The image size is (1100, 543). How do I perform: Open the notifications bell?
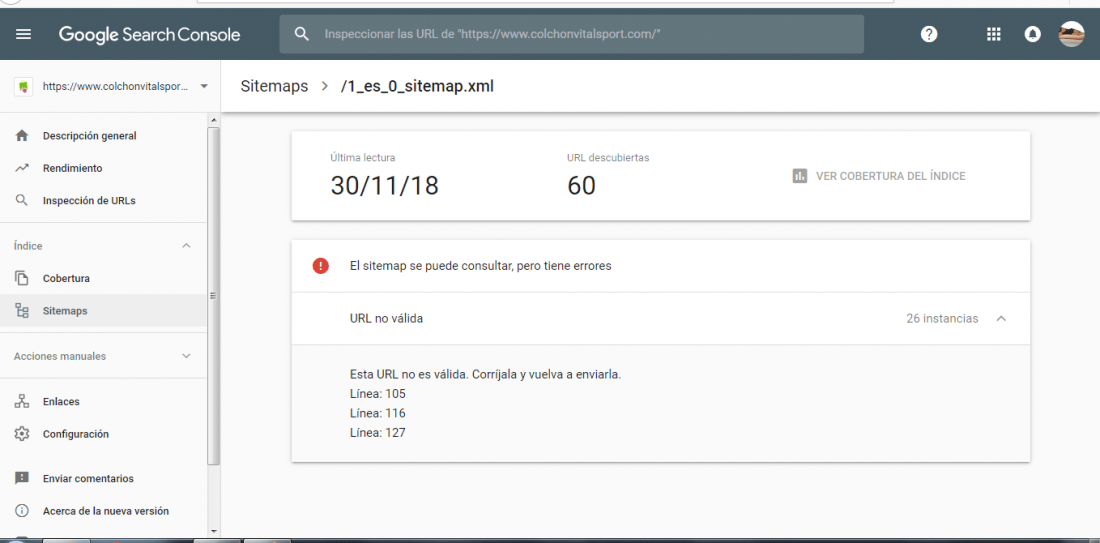1032,34
